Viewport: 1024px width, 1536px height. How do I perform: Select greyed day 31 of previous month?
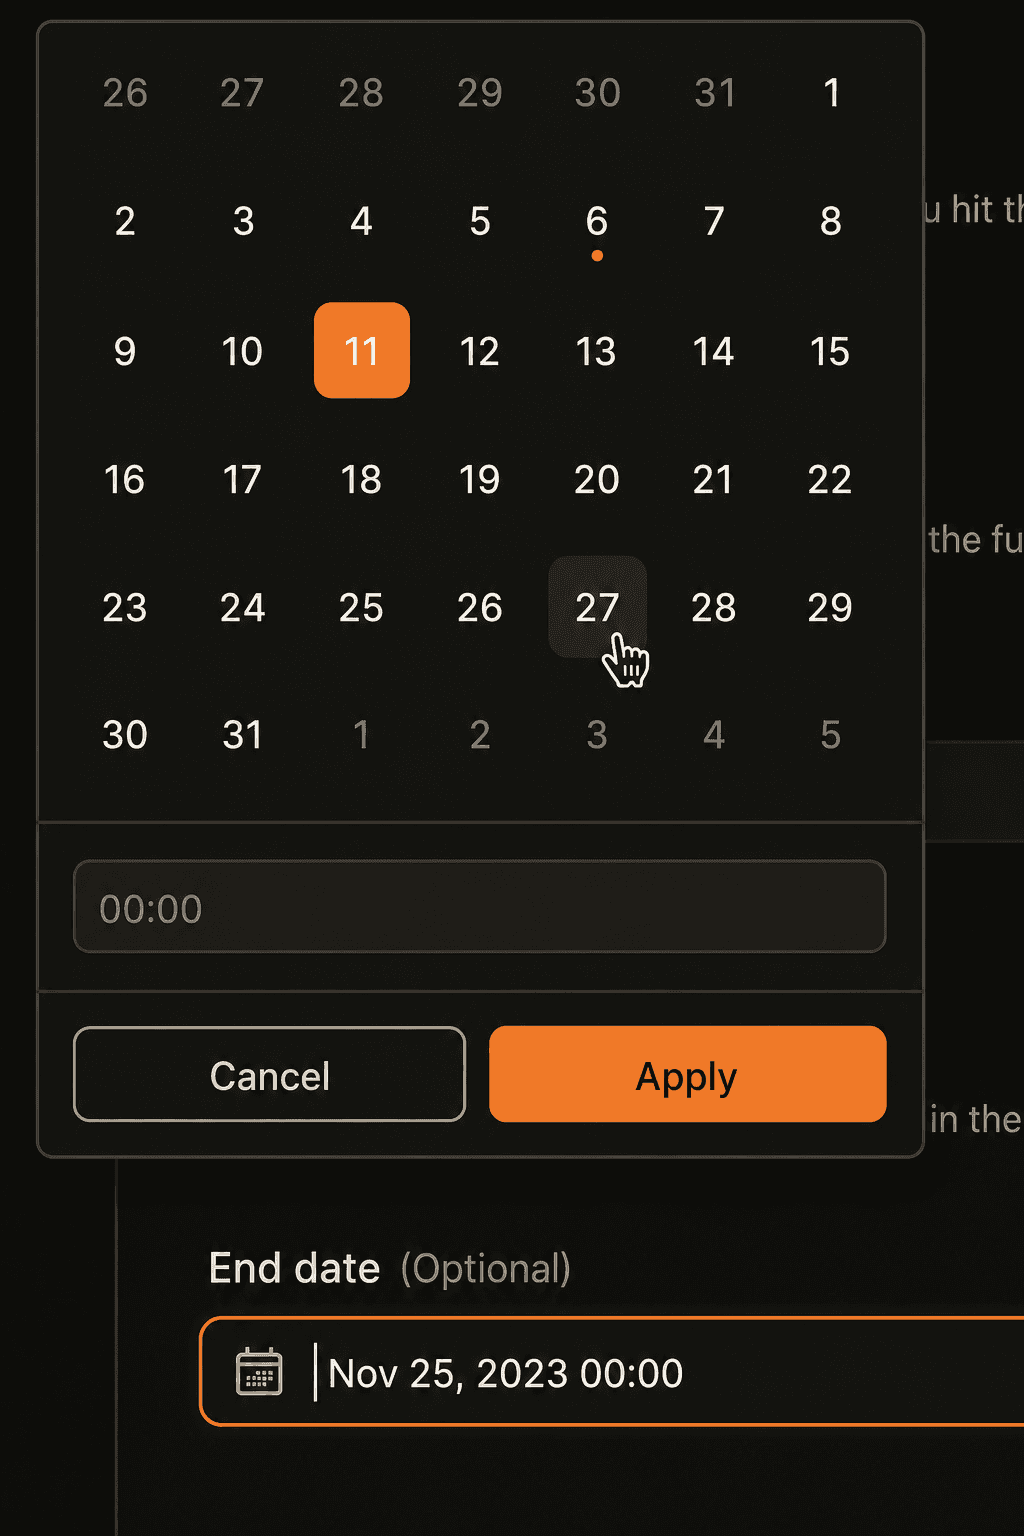715,93
